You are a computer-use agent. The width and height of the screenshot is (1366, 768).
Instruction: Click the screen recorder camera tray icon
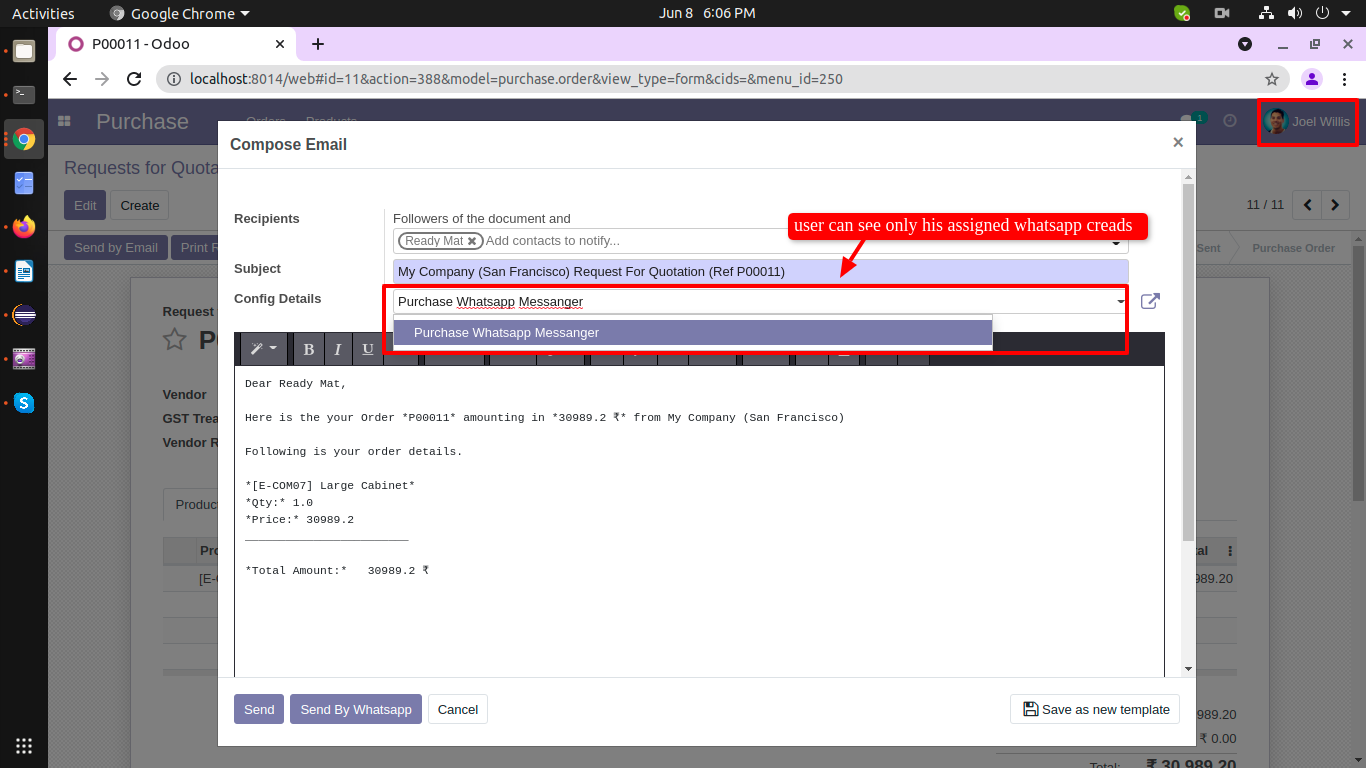tap(1222, 13)
